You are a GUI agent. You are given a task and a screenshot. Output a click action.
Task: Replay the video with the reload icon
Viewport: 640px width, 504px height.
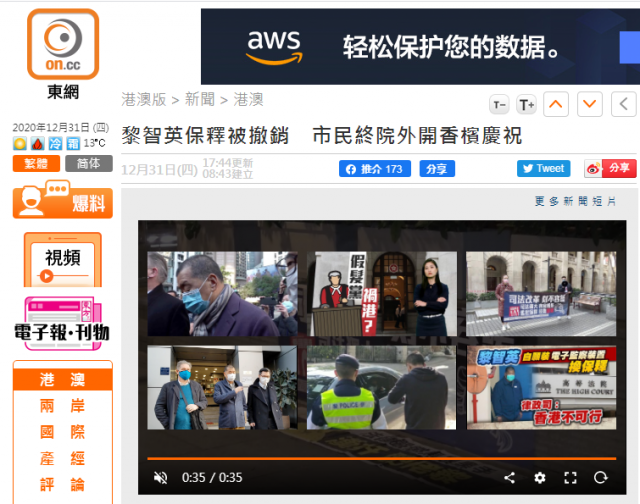coord(600,477)
